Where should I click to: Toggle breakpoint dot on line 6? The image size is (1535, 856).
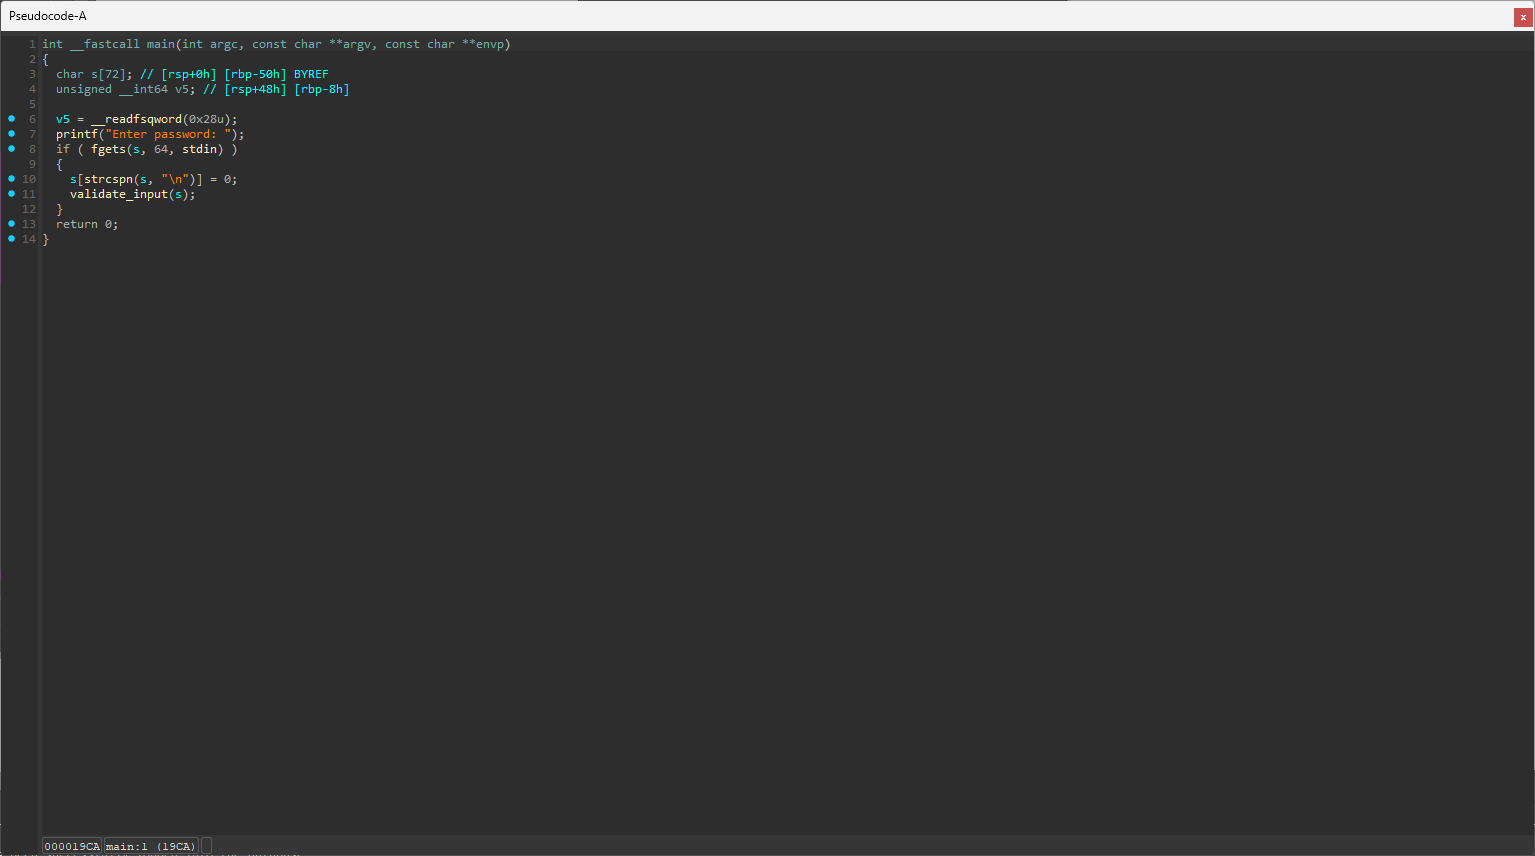[x=12, y=119]
